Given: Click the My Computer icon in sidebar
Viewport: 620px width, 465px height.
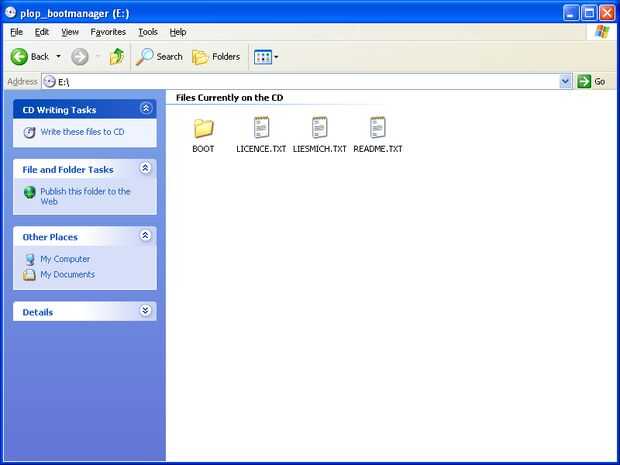Looking at the screenshot, I should [30, 259].
